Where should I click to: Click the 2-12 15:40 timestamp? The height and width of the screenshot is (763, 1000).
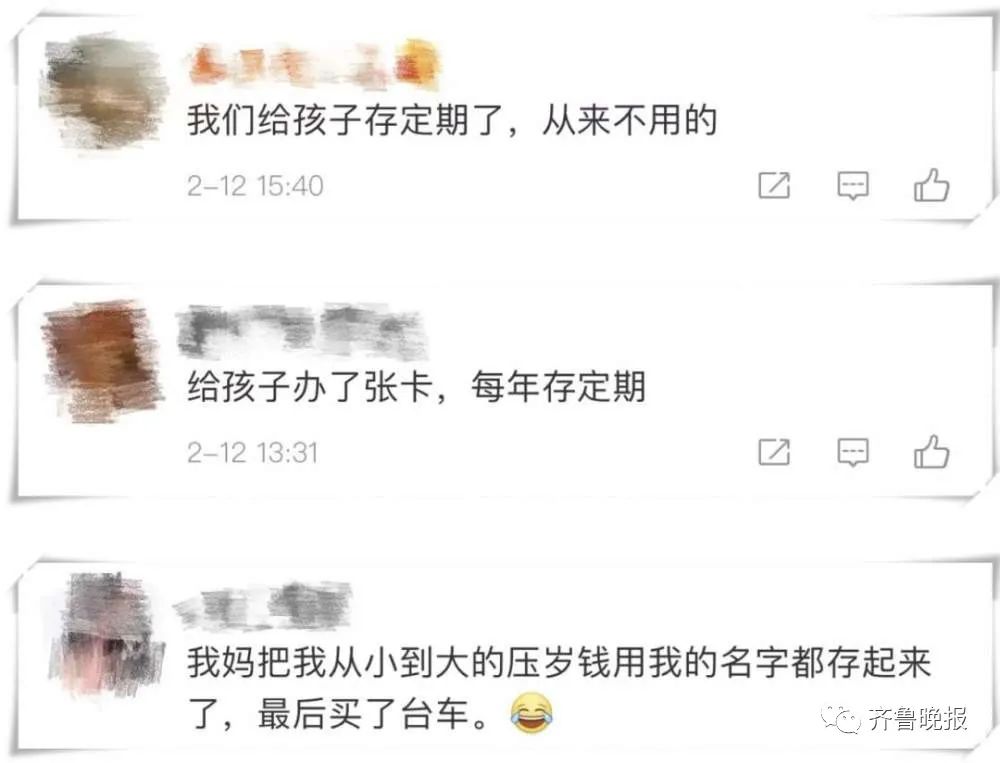click(x=255, y=186)
